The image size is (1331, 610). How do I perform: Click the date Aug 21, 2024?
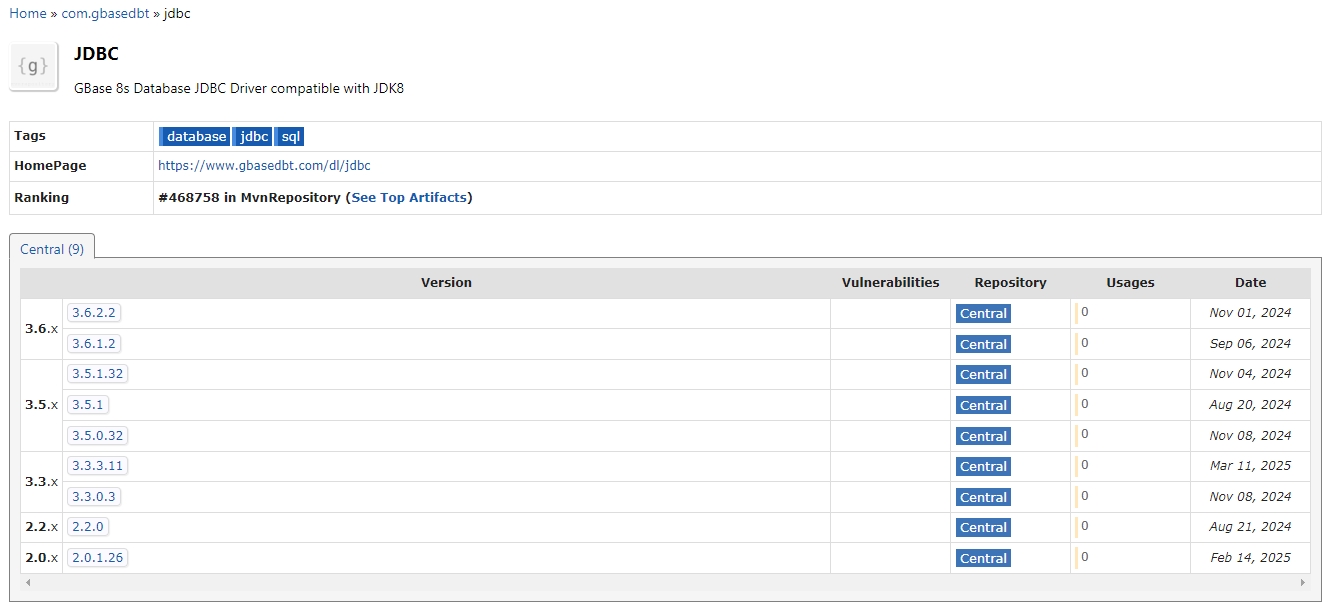1250,527
